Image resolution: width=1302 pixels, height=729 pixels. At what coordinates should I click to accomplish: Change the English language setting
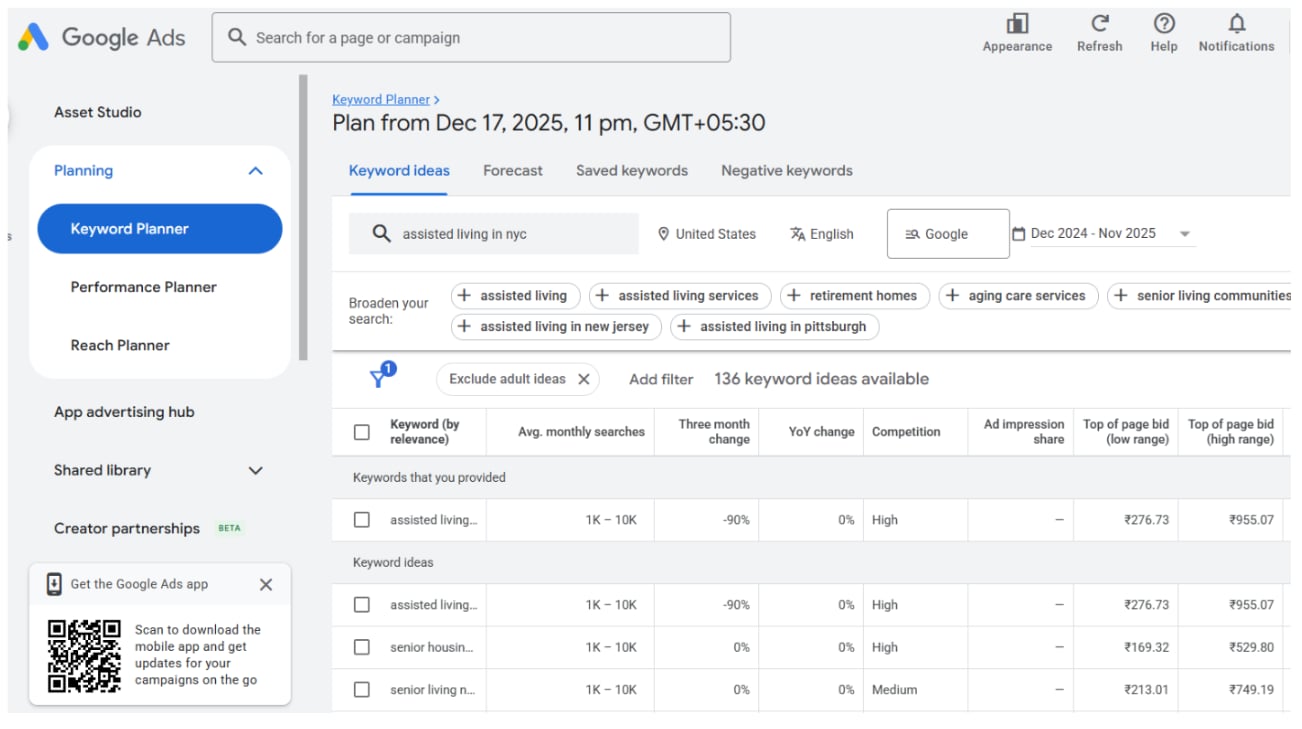point(822,234)
